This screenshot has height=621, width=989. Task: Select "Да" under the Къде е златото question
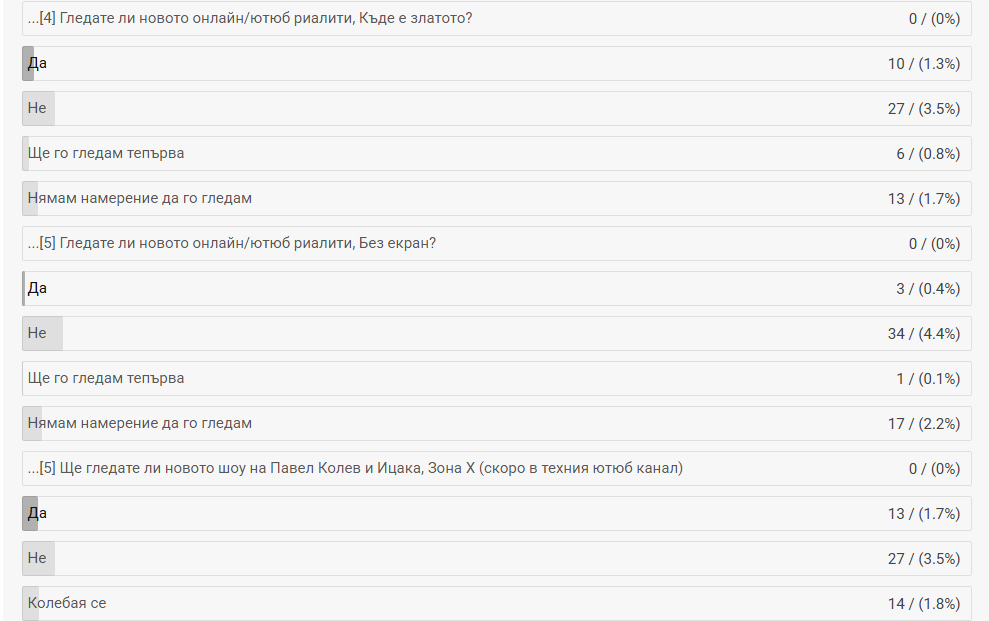tap(38, 64)
